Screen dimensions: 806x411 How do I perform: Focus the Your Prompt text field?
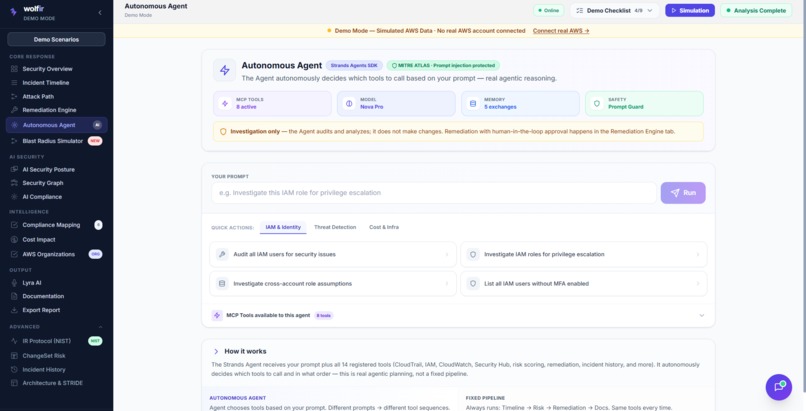coord(434,193)
